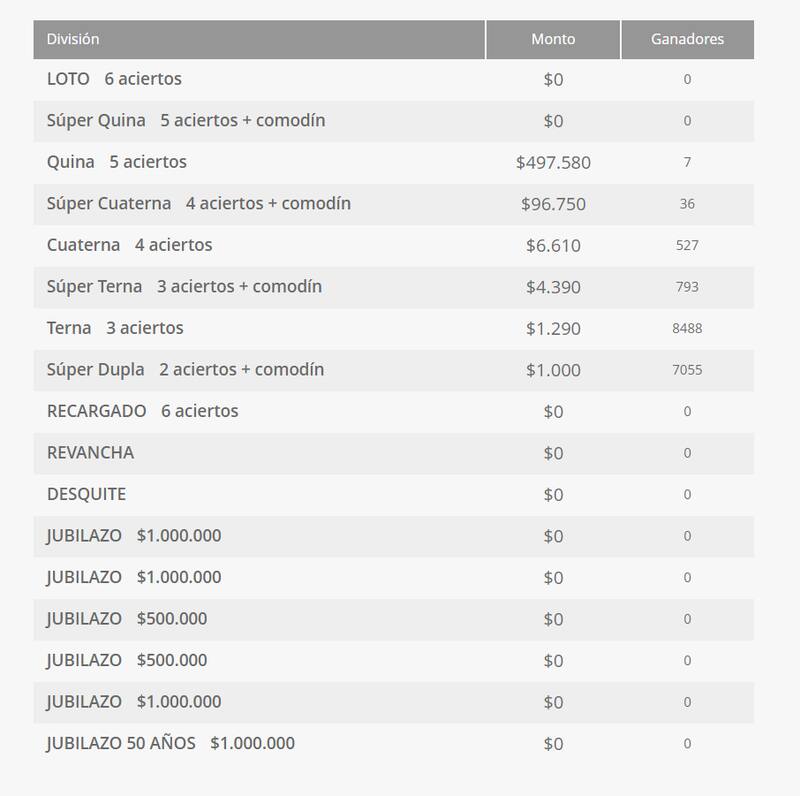Select the RECARGADO 6 aciertos row
800x796 pixels.
(142, 411)
